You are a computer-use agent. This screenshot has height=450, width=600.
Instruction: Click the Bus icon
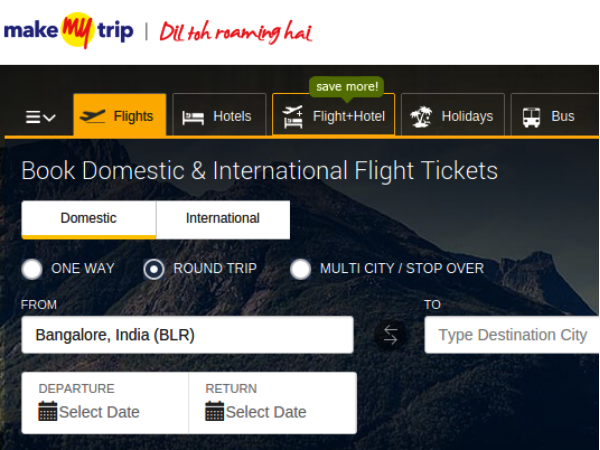(531, 116)
